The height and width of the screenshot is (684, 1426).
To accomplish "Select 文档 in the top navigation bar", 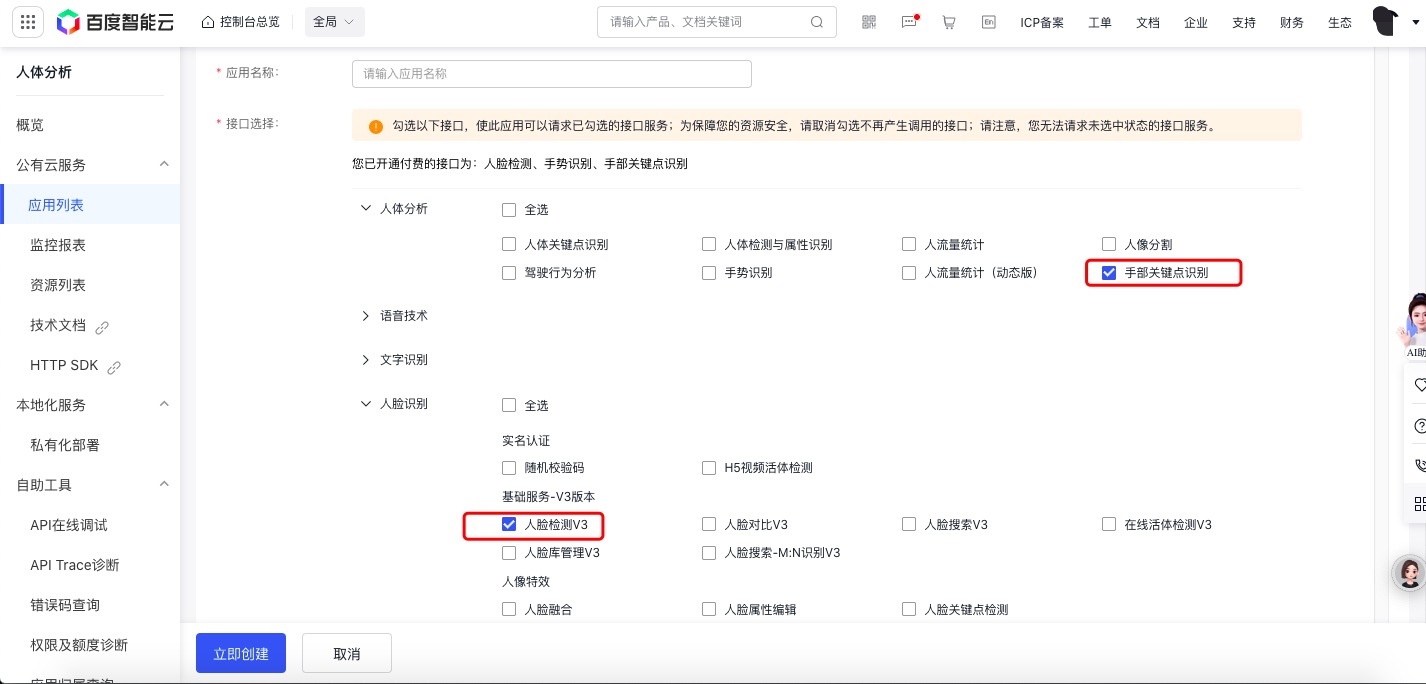I will click(1147, 21).
